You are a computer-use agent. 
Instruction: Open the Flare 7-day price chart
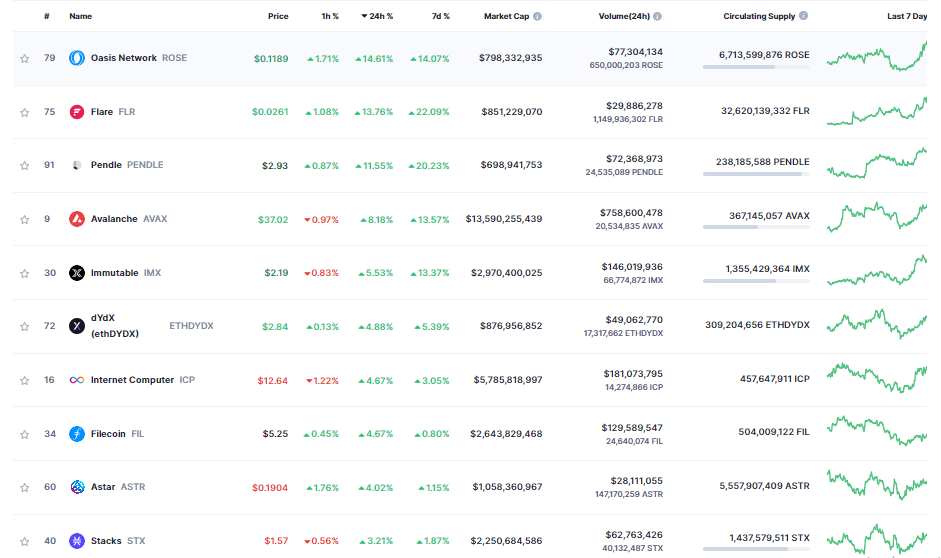(x=877, y=112)
